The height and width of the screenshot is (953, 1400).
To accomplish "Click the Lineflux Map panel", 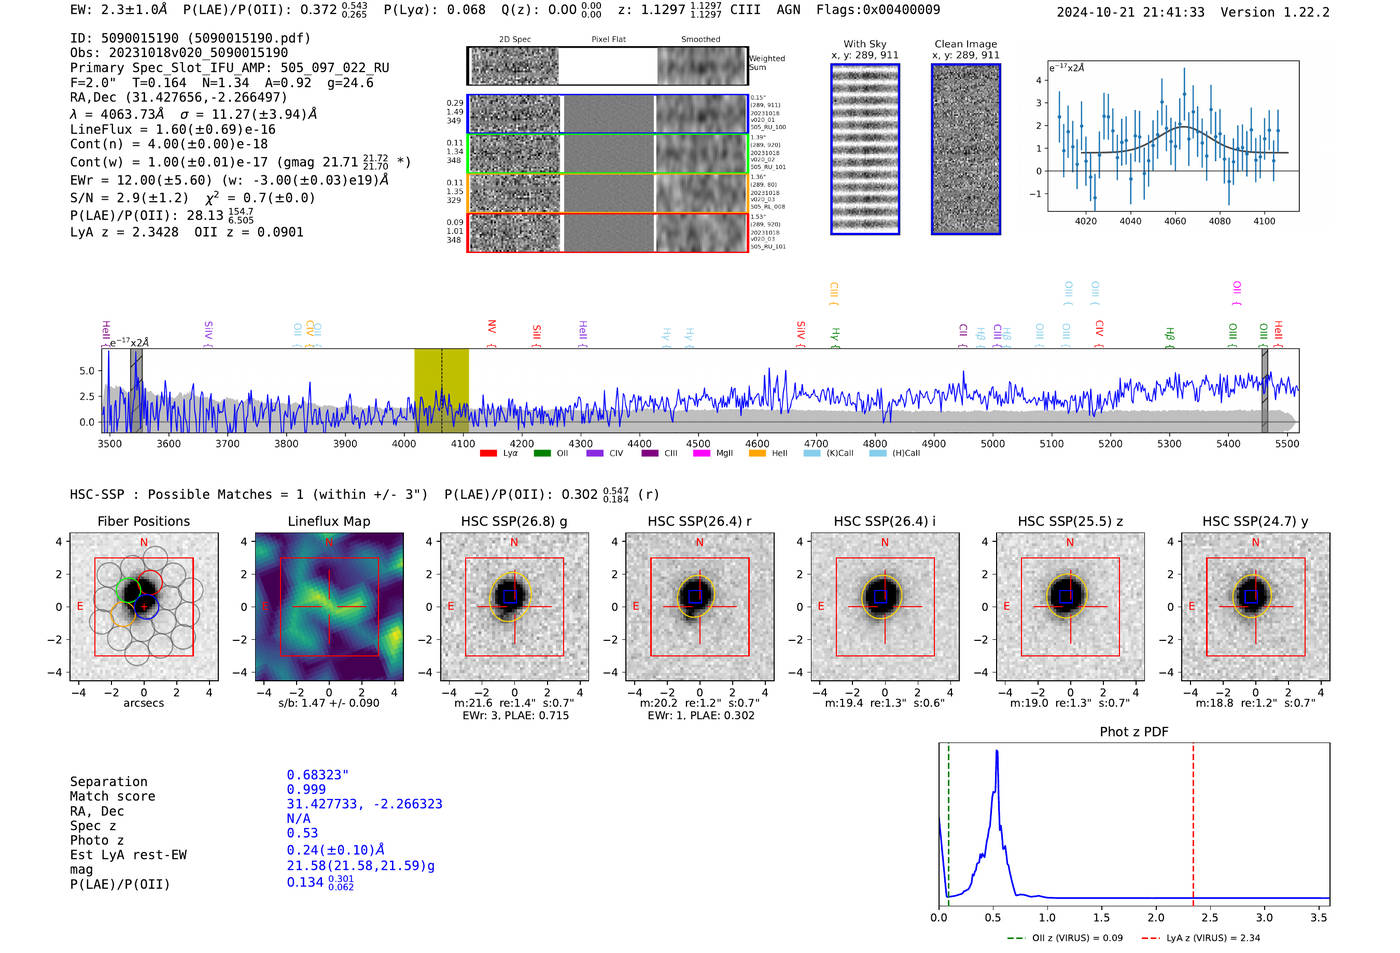I will pos(329,607).
